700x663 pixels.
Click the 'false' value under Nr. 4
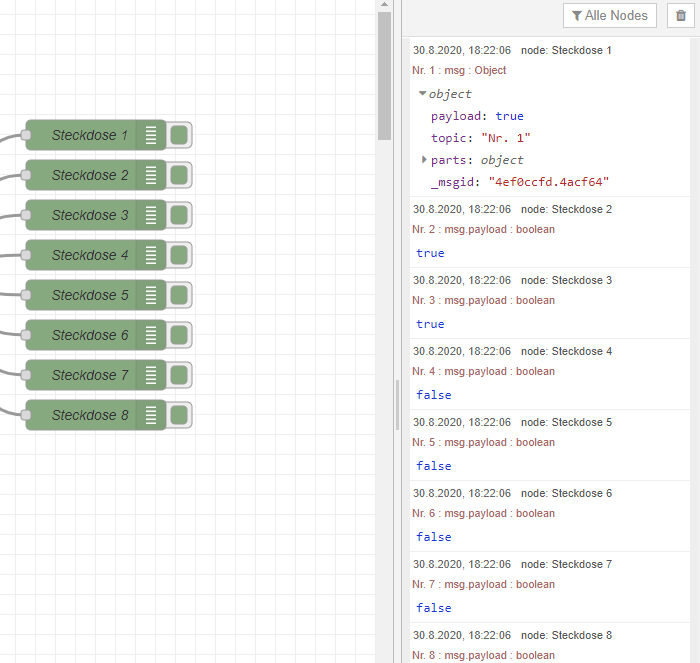(x=433, y=395)
